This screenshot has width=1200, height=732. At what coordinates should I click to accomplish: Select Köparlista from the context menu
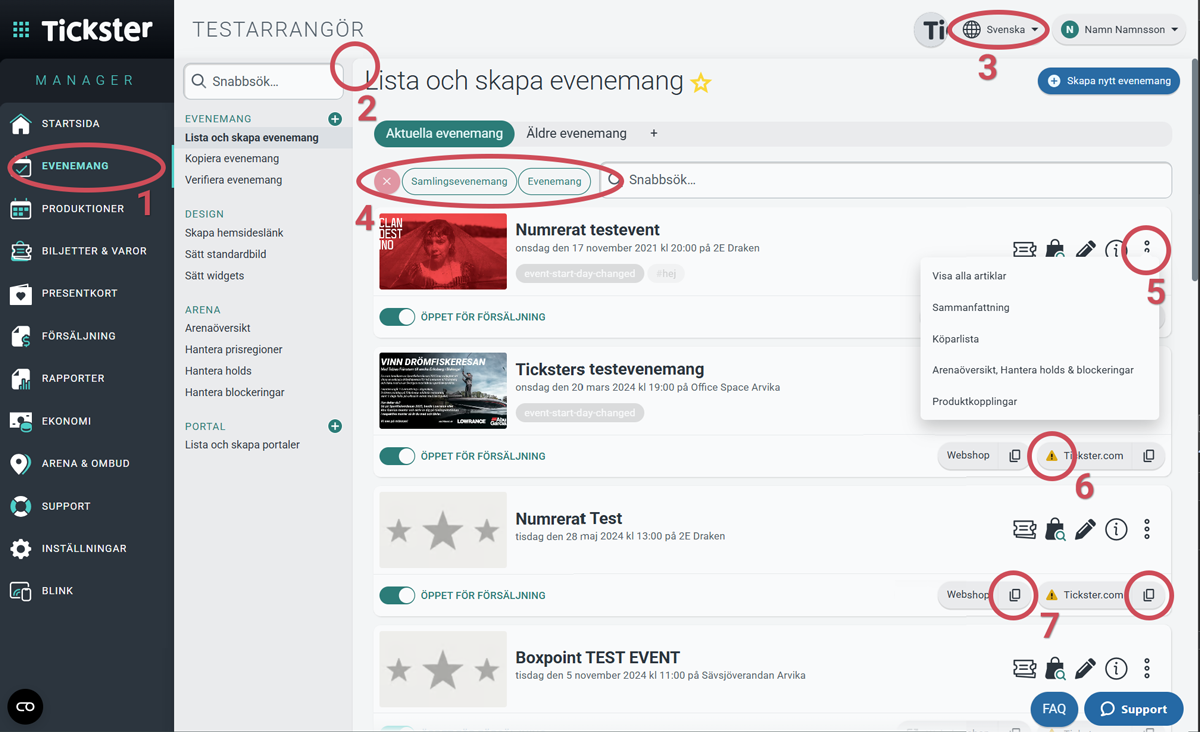pyautogui.click(x=955, y=339)
